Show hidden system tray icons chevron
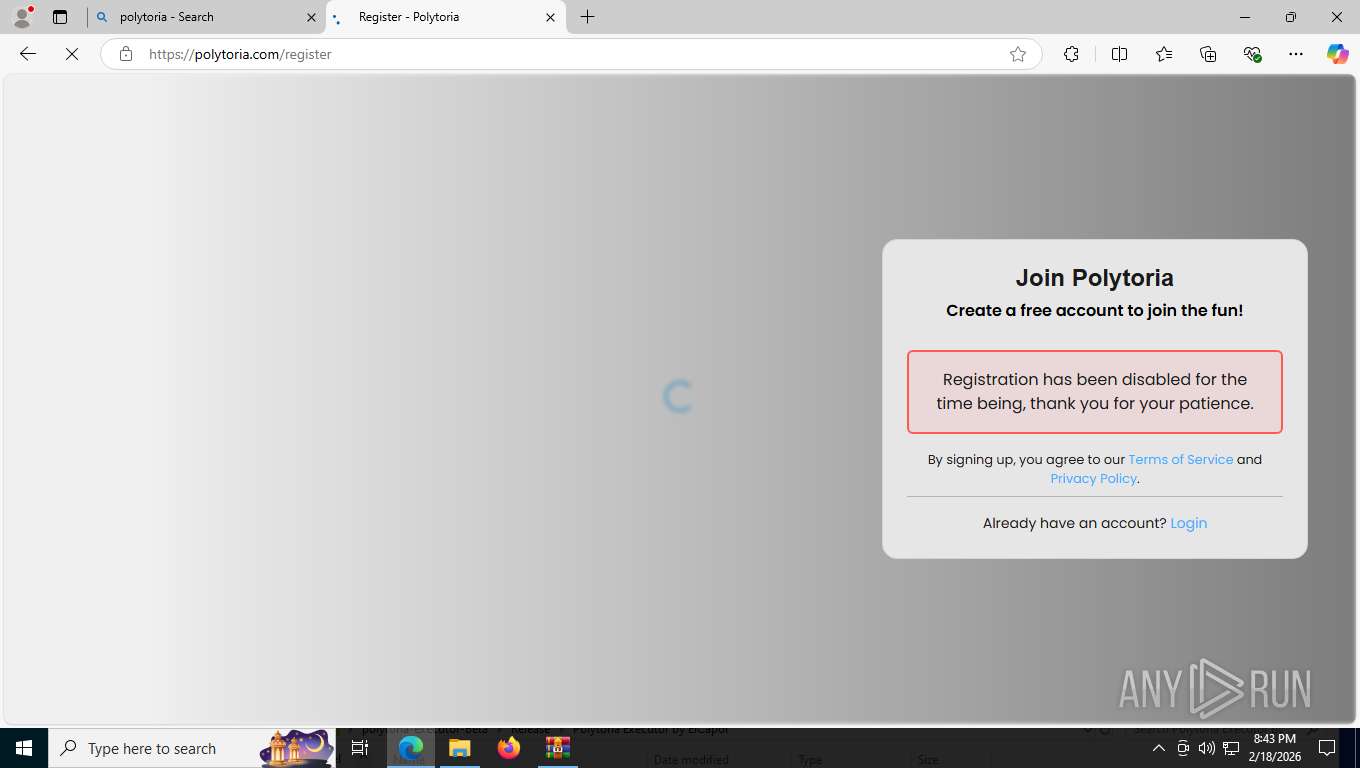1360x768 pixels. tap(1158, 748)
